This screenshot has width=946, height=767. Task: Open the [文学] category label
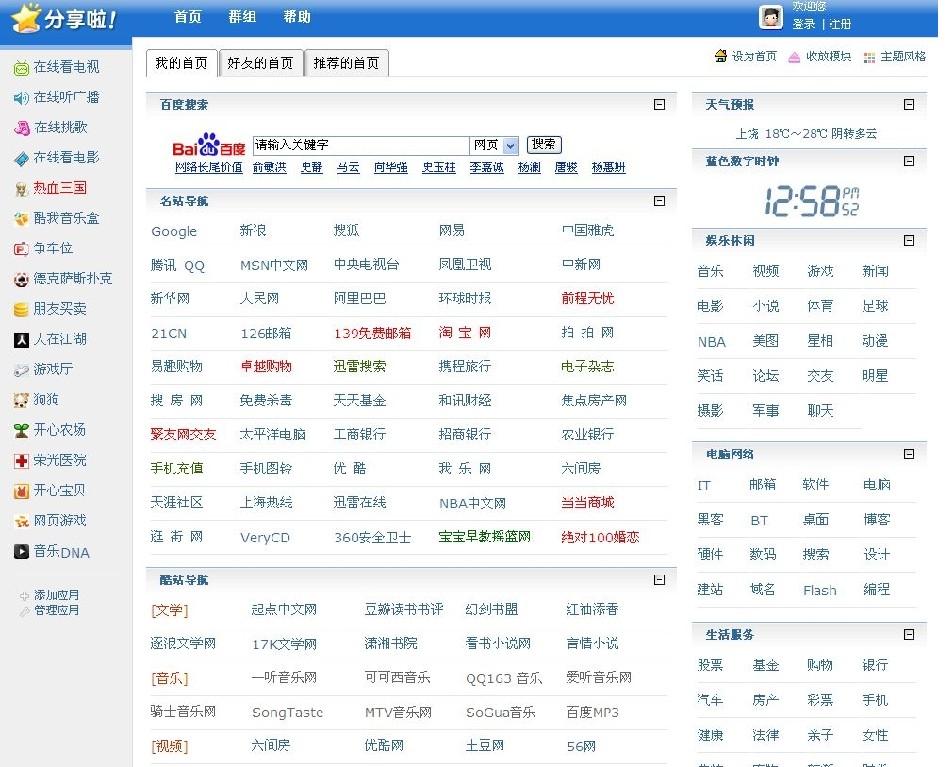[x=170, y=611]
